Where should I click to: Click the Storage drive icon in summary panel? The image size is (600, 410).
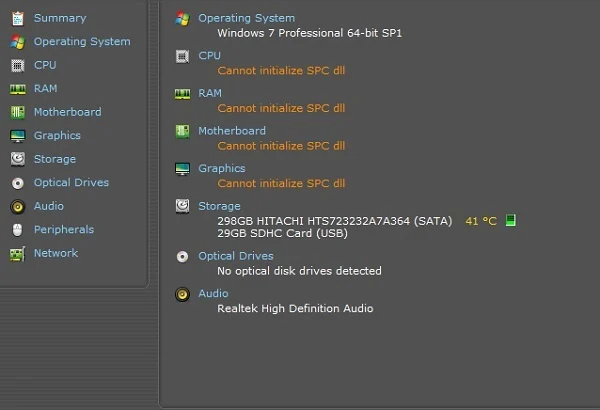click(x=182, y=206)
